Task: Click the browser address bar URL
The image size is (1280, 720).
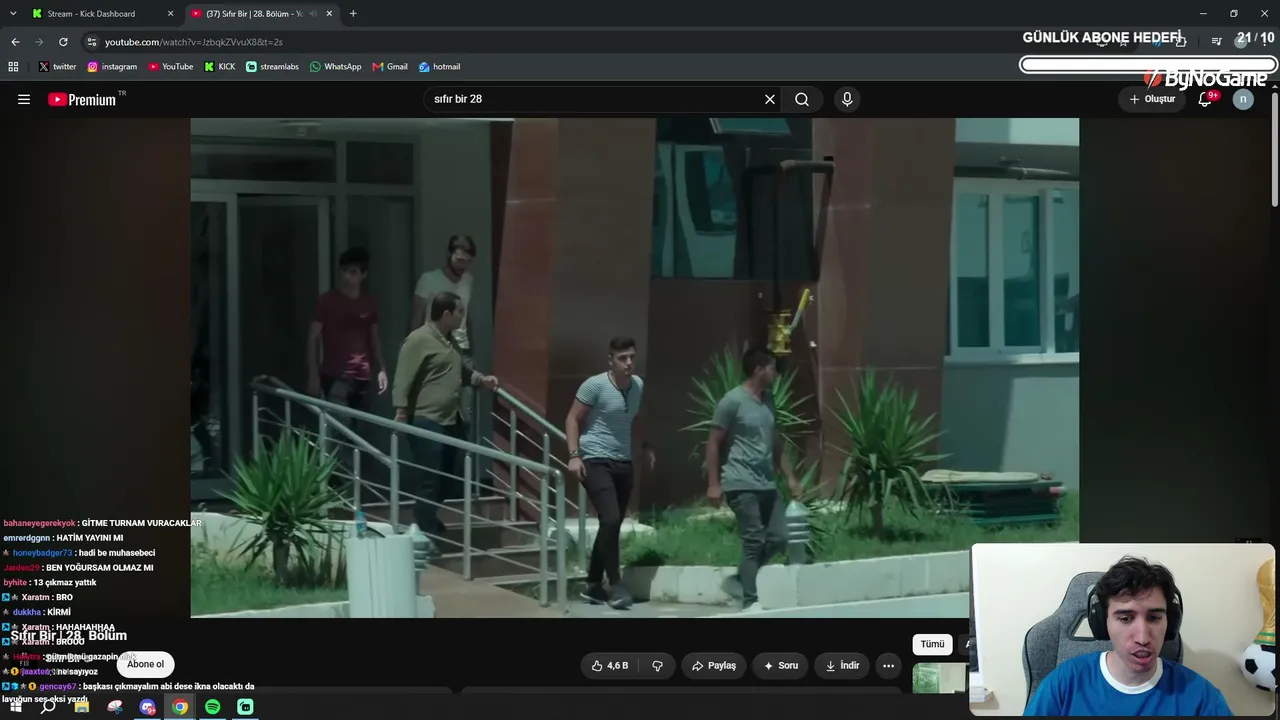Action: coord(194,42)
